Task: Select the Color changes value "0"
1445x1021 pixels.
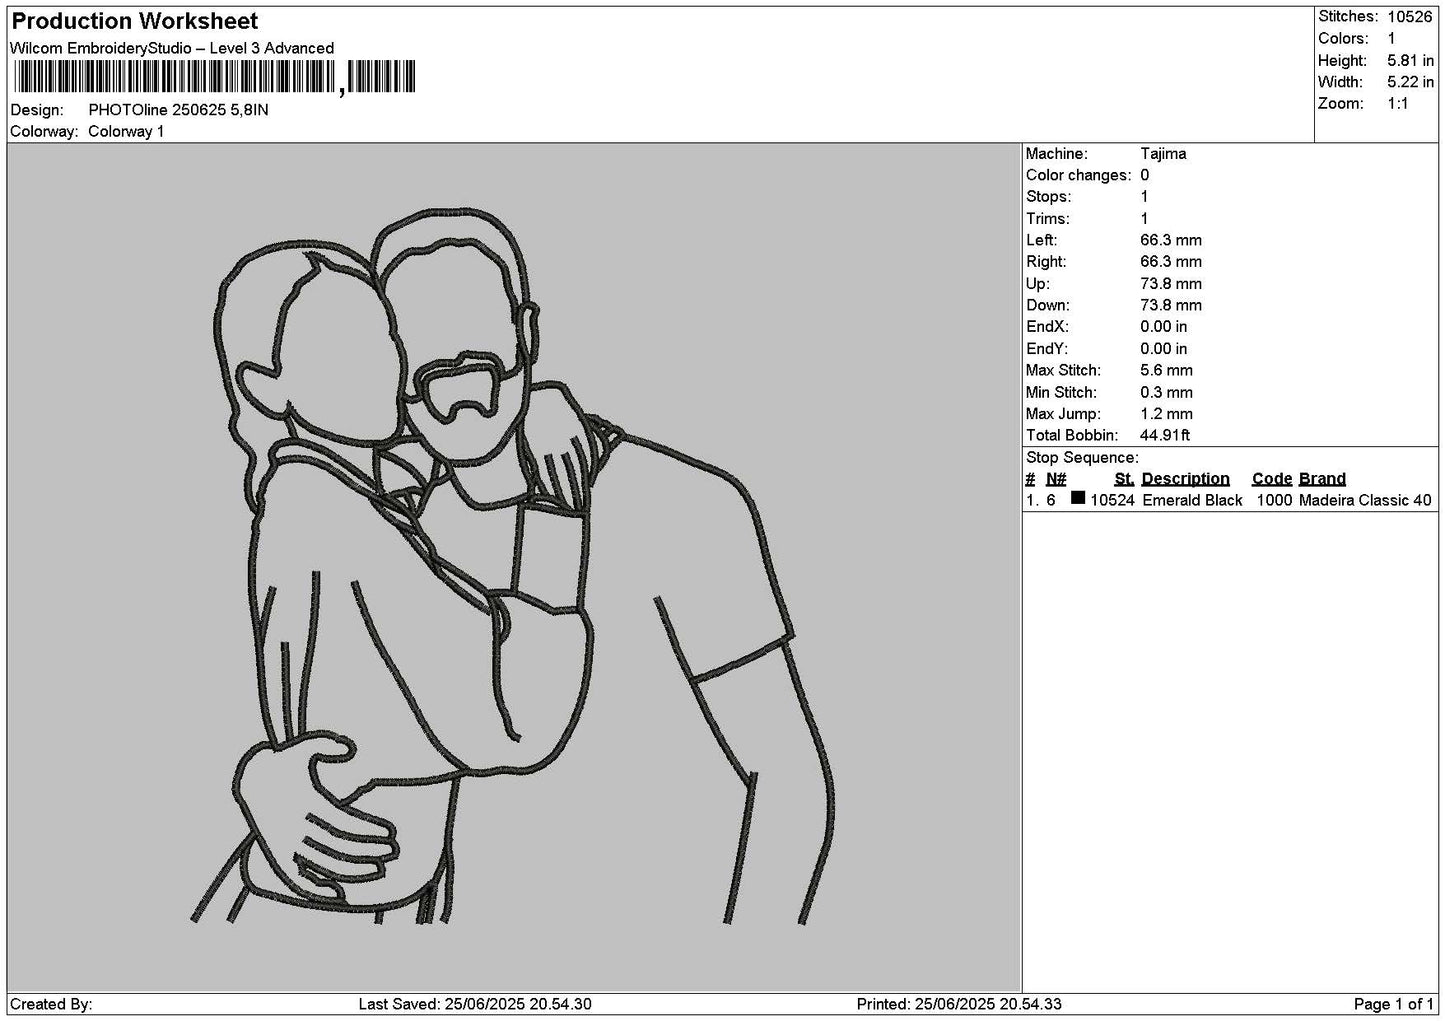Action: coord(1145,176)
